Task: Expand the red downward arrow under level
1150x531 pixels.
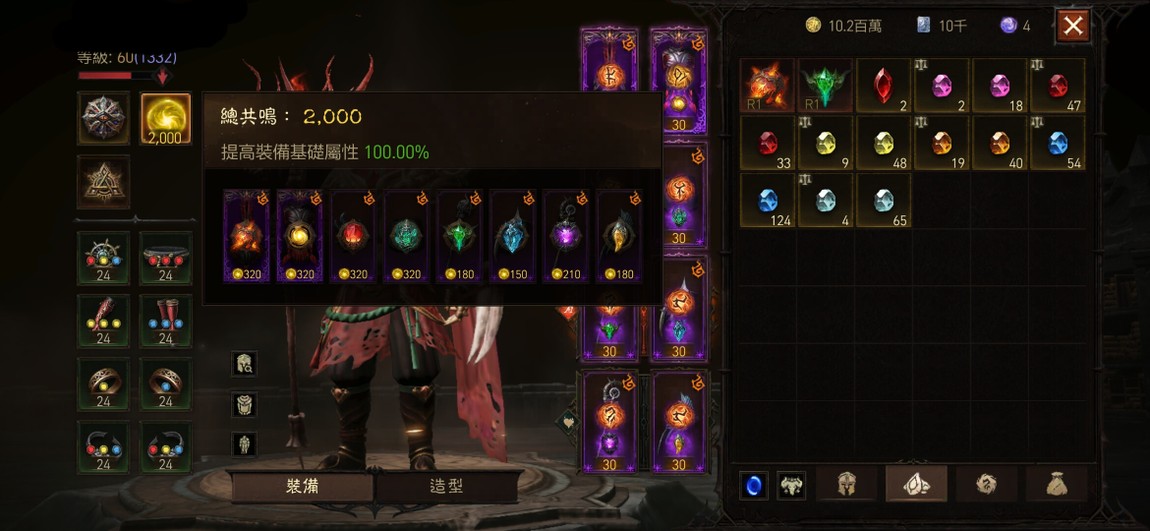Action: [x=163, y=76]
